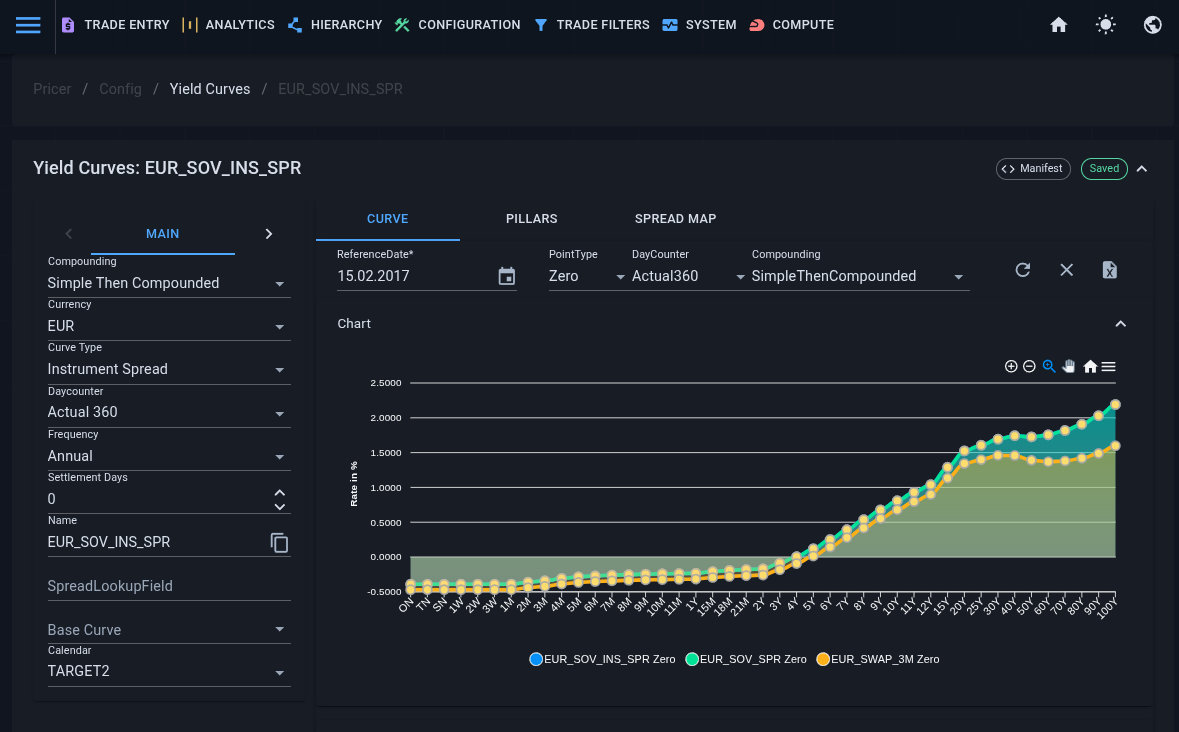Zoom in on the chart
Viewport: 1179px width, 732px height.
[x=1011, y=366]
